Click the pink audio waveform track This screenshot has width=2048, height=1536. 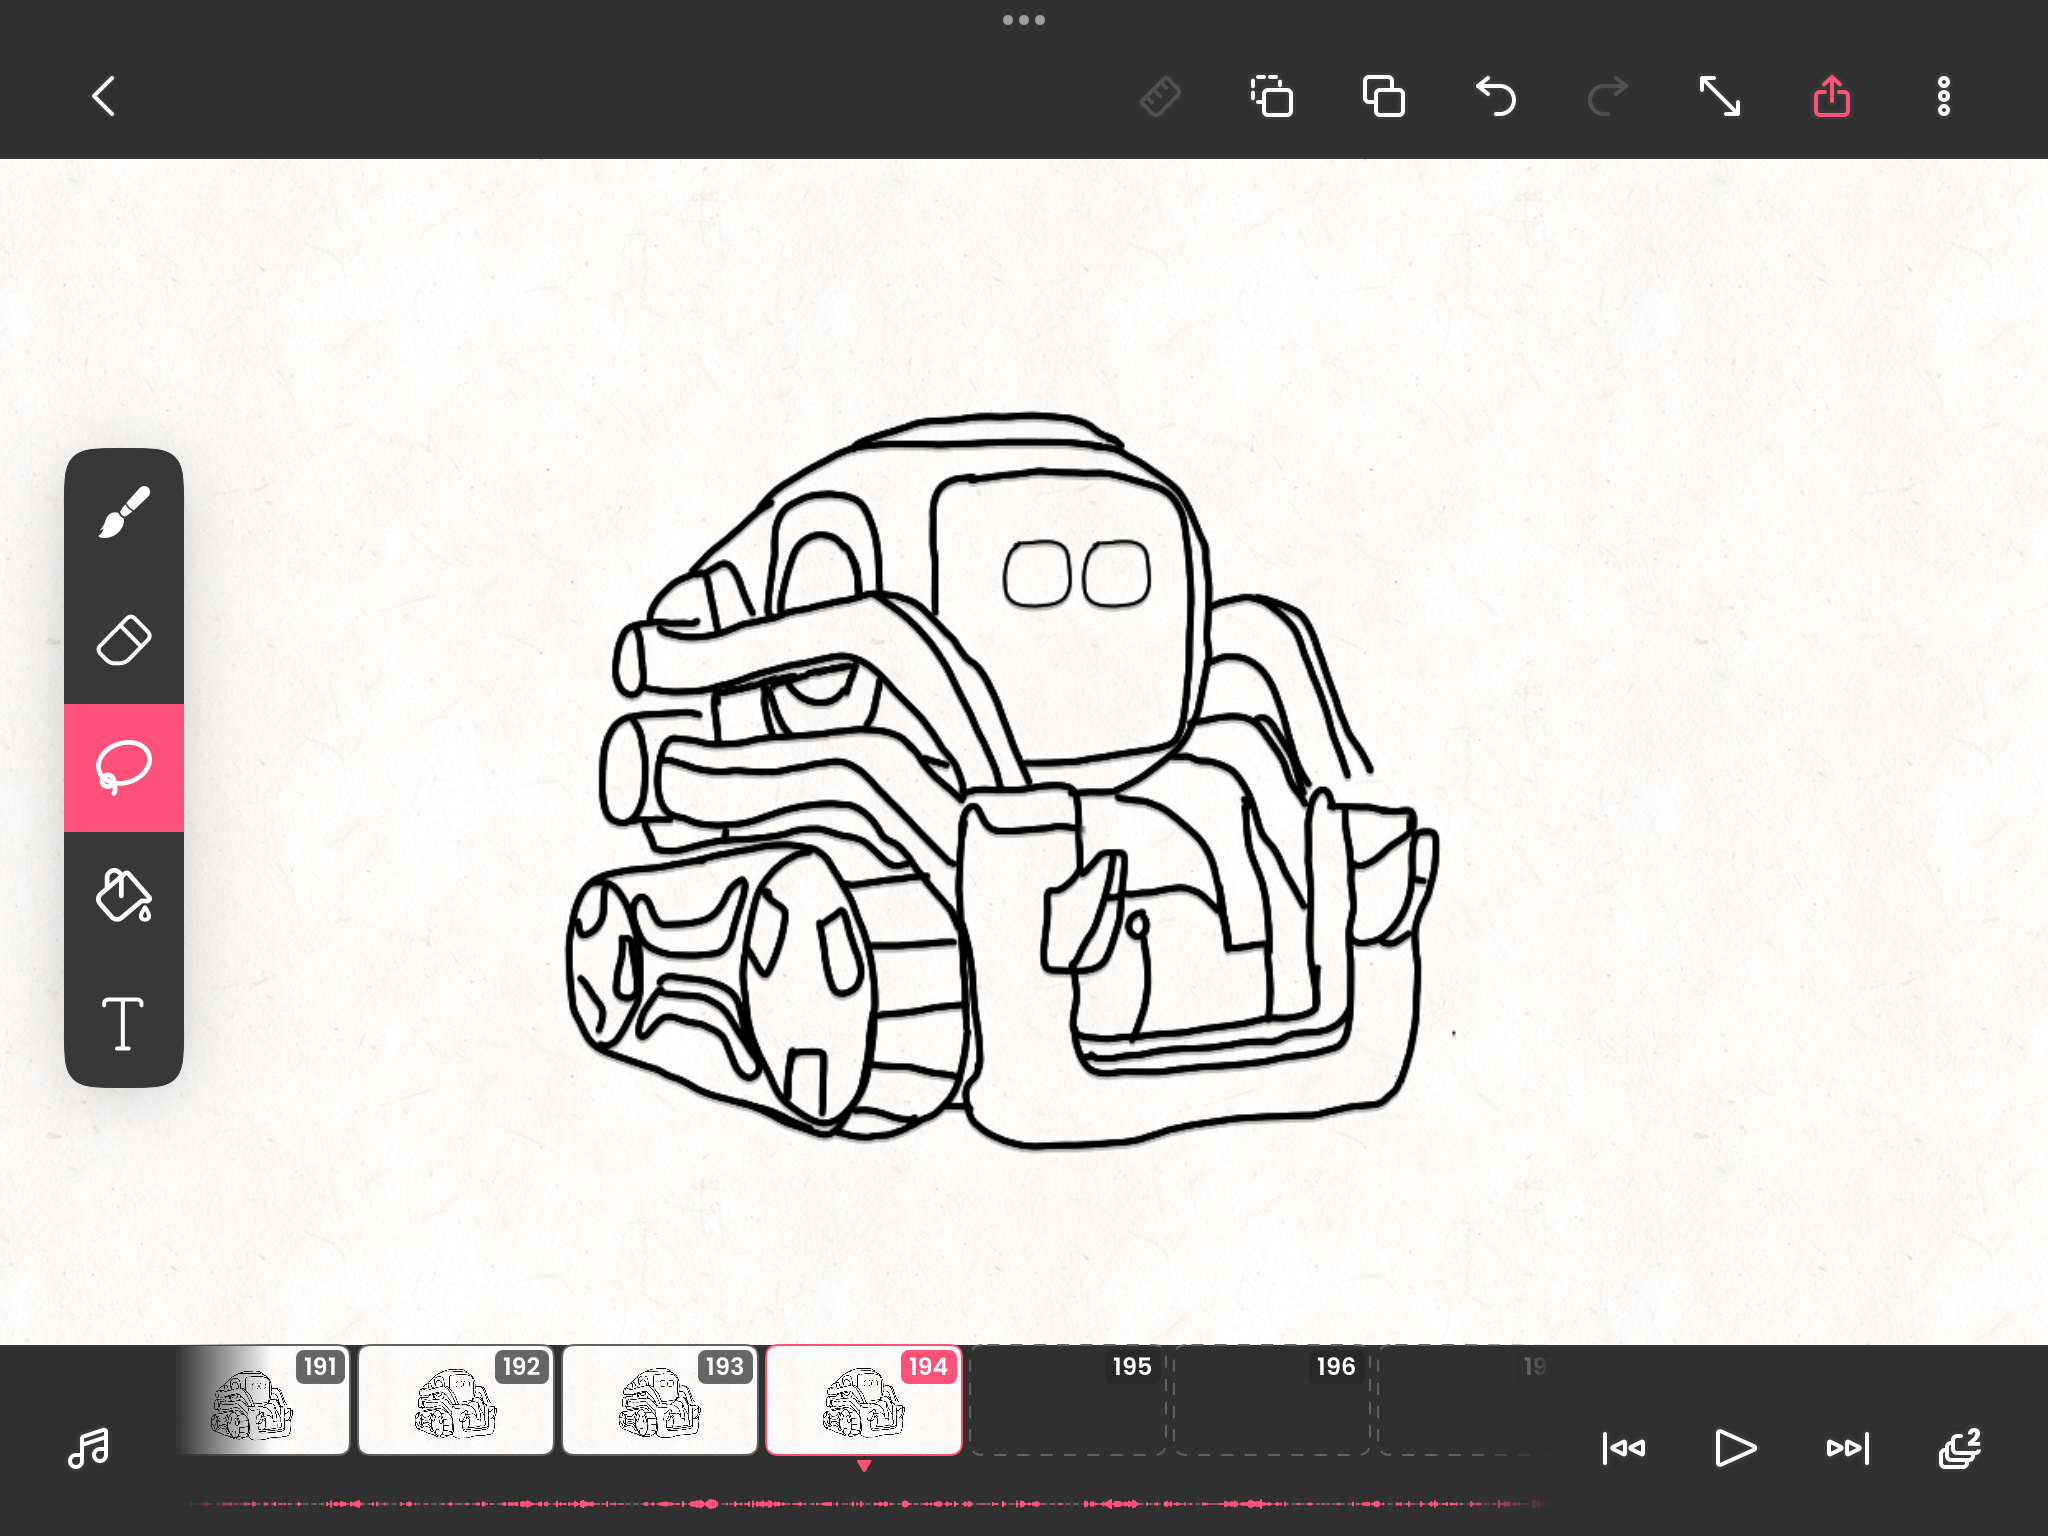[x=864, y=1503]
